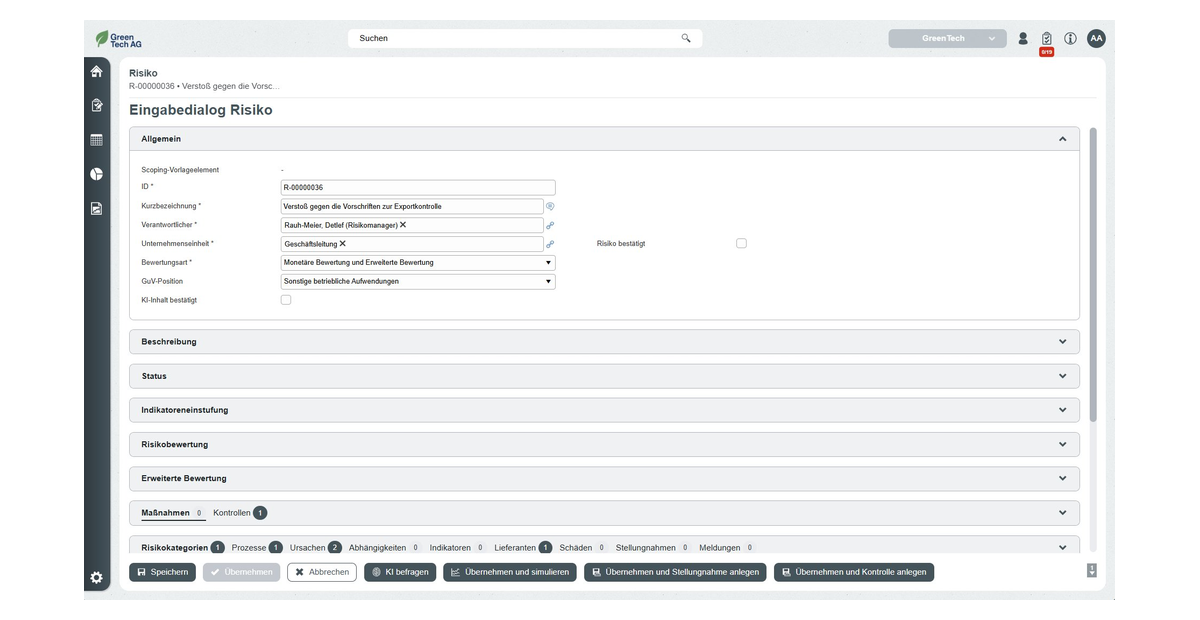Click the KI befragen button
The width and height of the screenshot is (1200, 620).
(399, 573)
